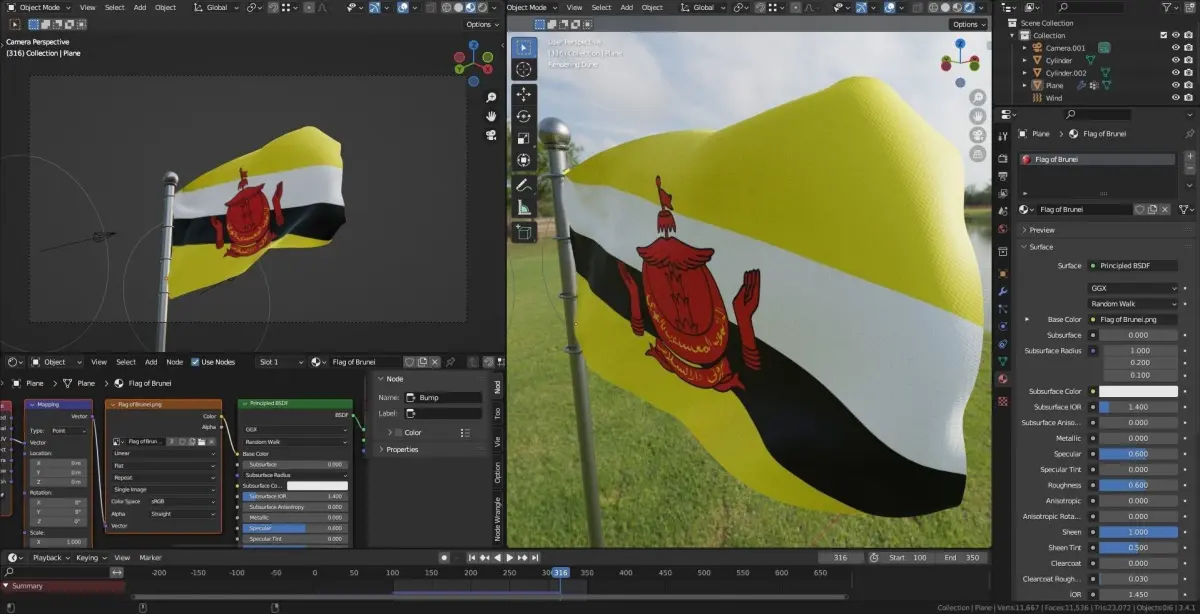This screenshot has height=614, width=1200.
Task: Select Flag of Brunei material slot
Action: click(x=1097, y=159)
